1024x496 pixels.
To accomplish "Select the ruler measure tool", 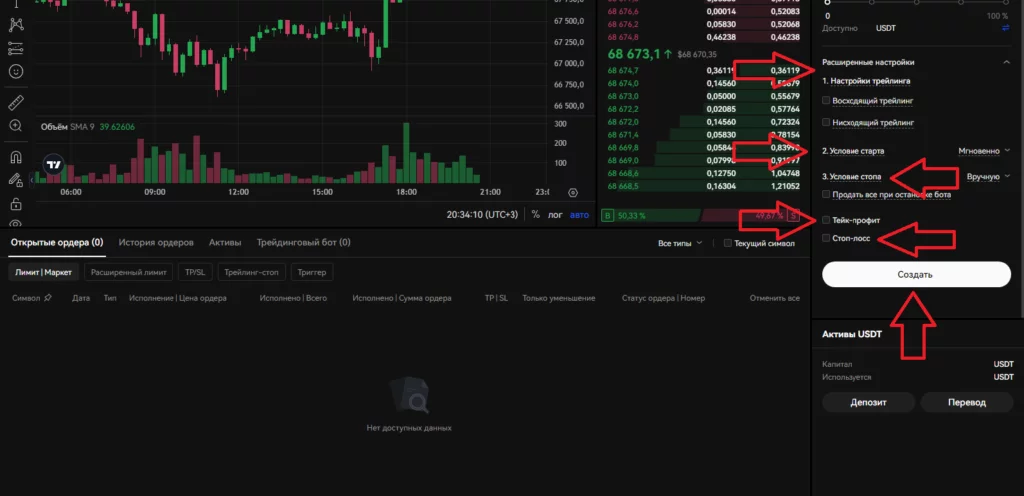I will click(x=16, y=102).
